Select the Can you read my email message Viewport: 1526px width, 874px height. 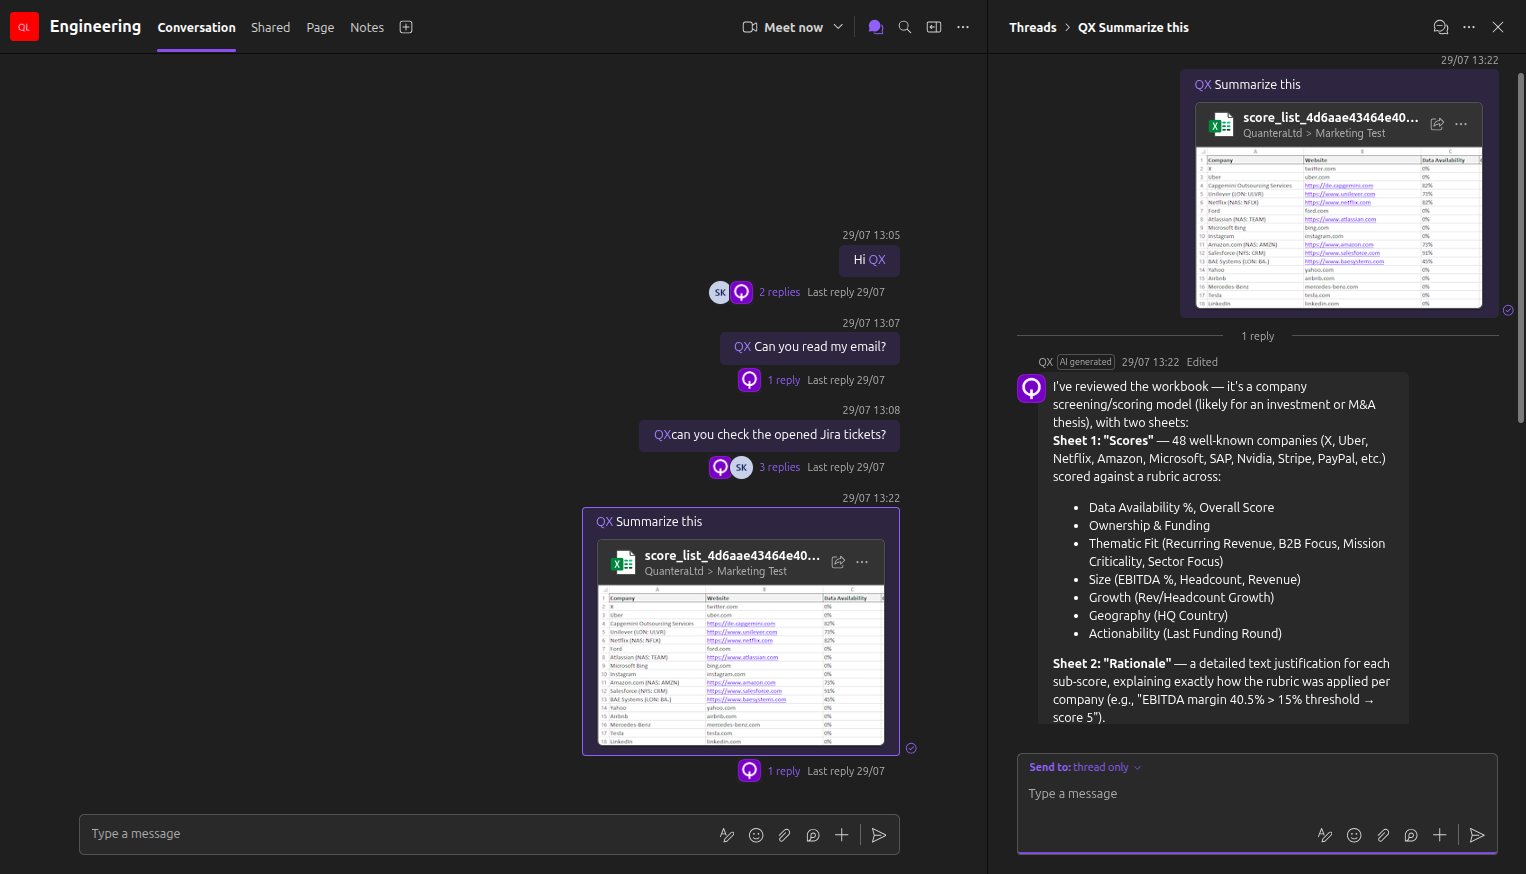tap(810, 347)
